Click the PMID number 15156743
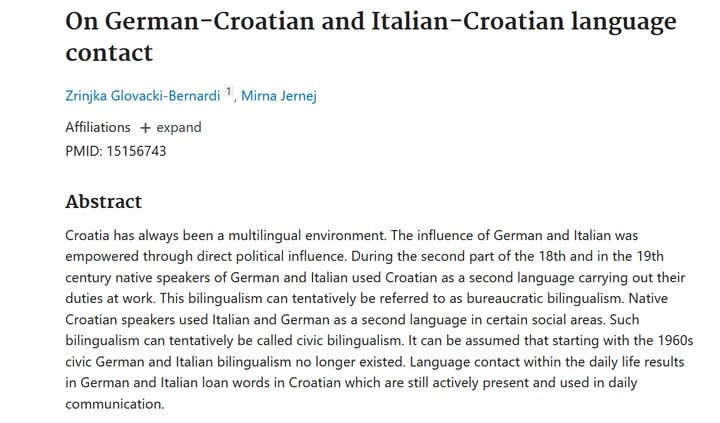This screenshot has height=423, width=720. 136,151
